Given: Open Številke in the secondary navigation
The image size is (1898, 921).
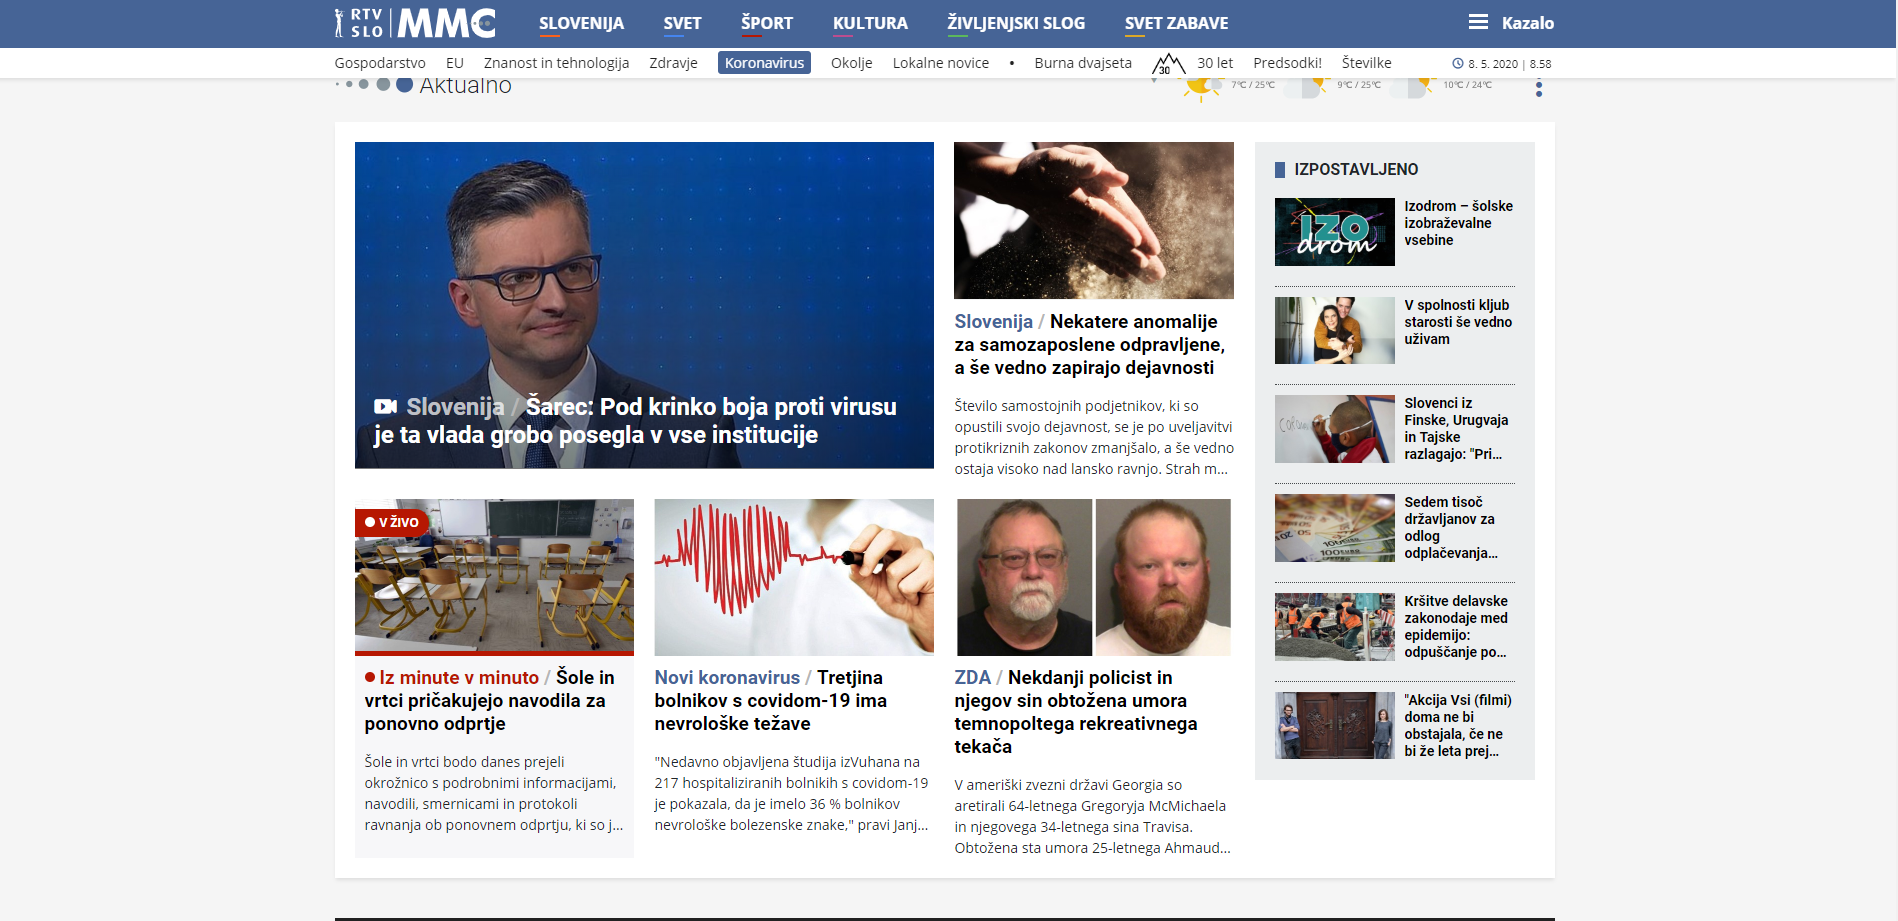Looking at the screenshot, I should click(1366, 63).
